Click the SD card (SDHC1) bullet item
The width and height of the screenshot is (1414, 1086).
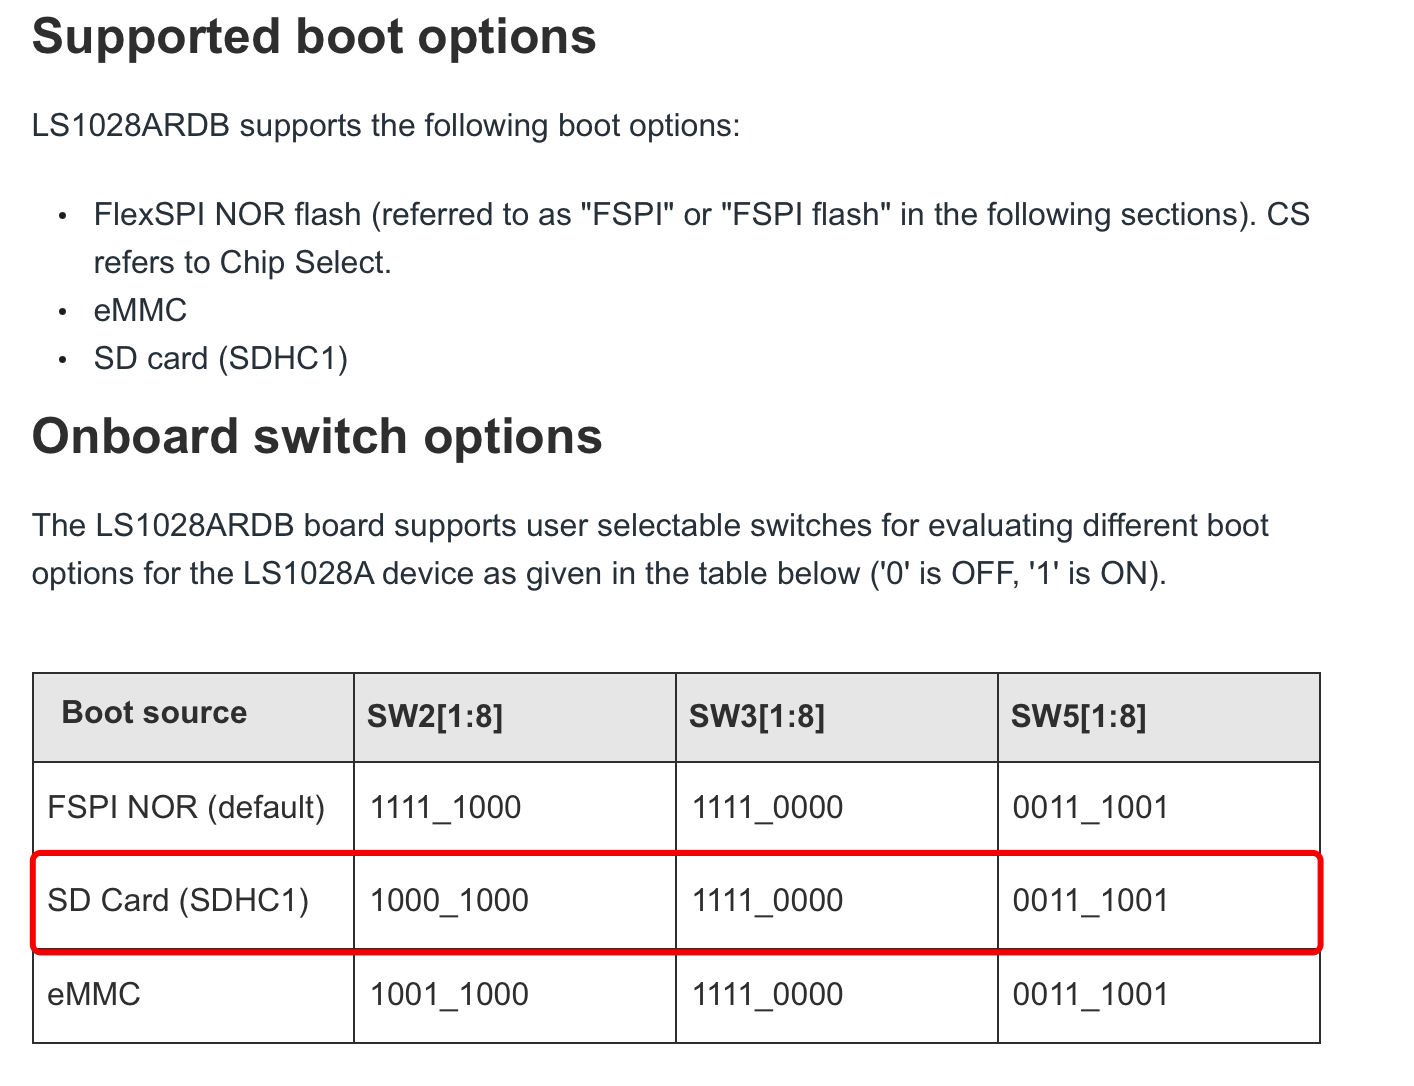tap(220, 358)
